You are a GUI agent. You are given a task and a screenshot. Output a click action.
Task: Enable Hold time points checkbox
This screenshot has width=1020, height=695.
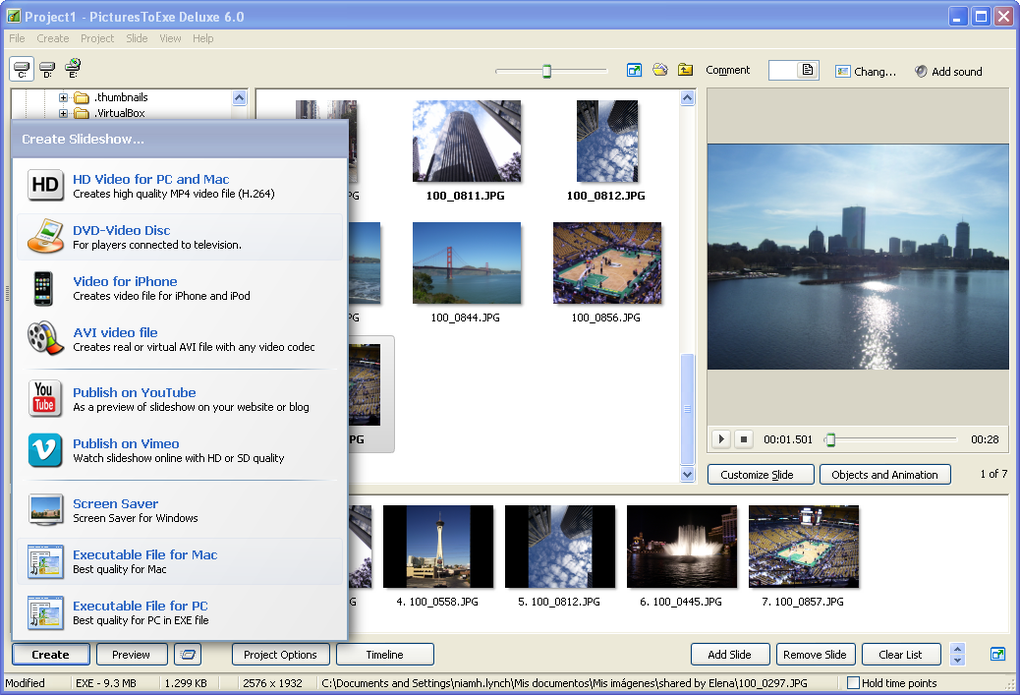tap(853, 683)
